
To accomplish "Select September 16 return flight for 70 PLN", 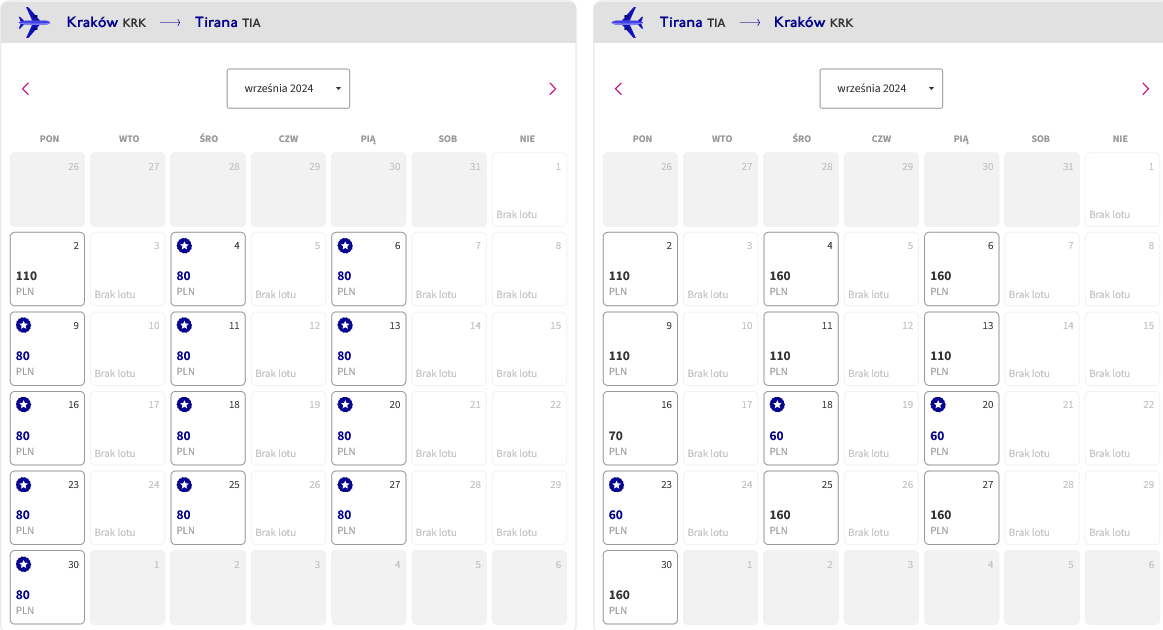I will [640, 428].
